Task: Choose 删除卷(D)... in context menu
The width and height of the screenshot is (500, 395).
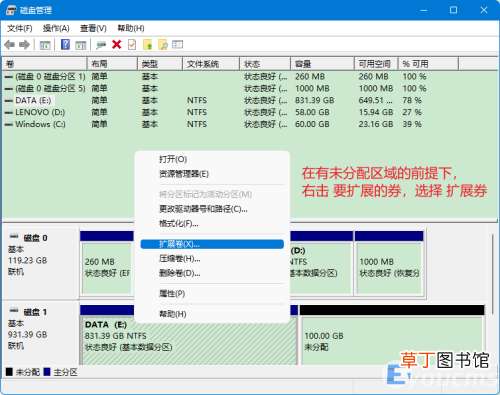Action: [212, 273]
